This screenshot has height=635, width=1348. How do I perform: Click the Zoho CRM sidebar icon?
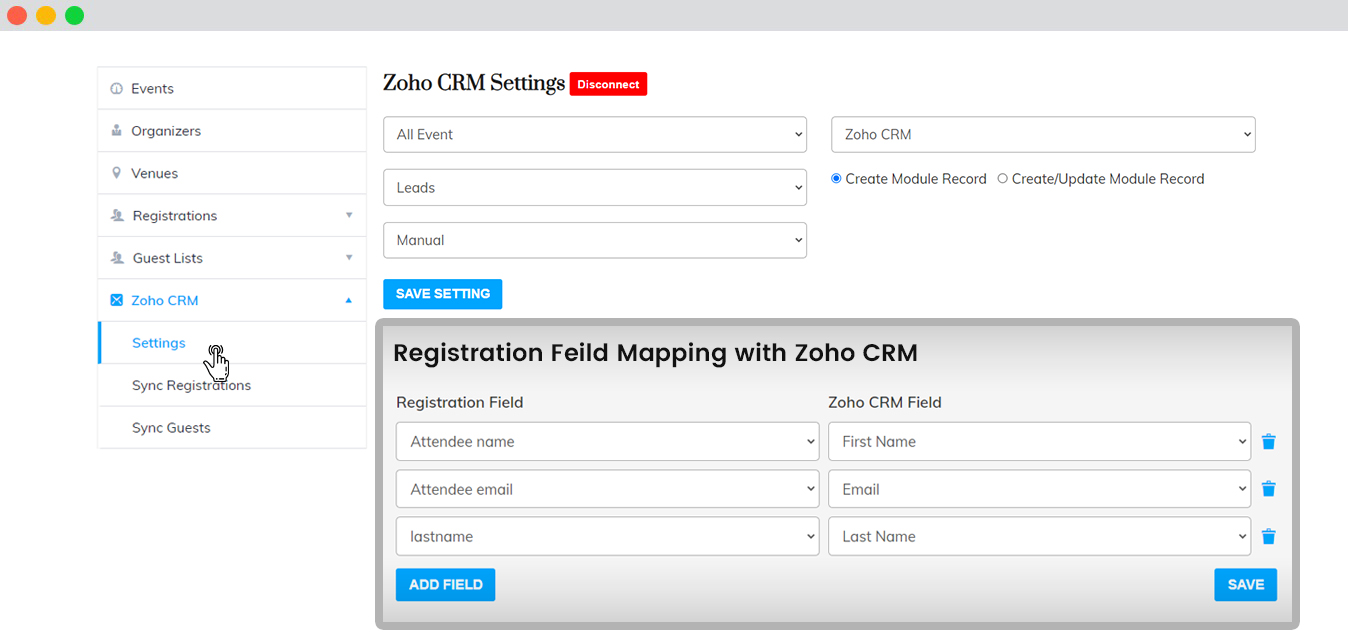coord(117,300)
